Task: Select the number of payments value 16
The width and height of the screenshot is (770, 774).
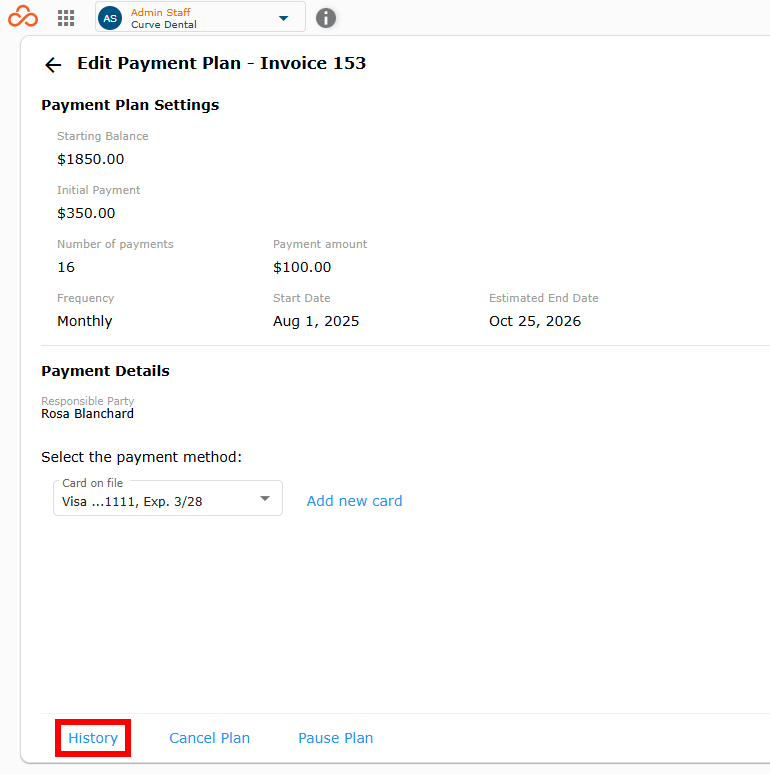Action: tap(66, 267)
